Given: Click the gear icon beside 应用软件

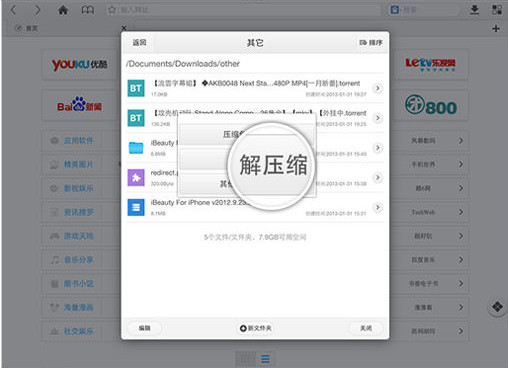Looking at the screenshot, I should [54, 141].
